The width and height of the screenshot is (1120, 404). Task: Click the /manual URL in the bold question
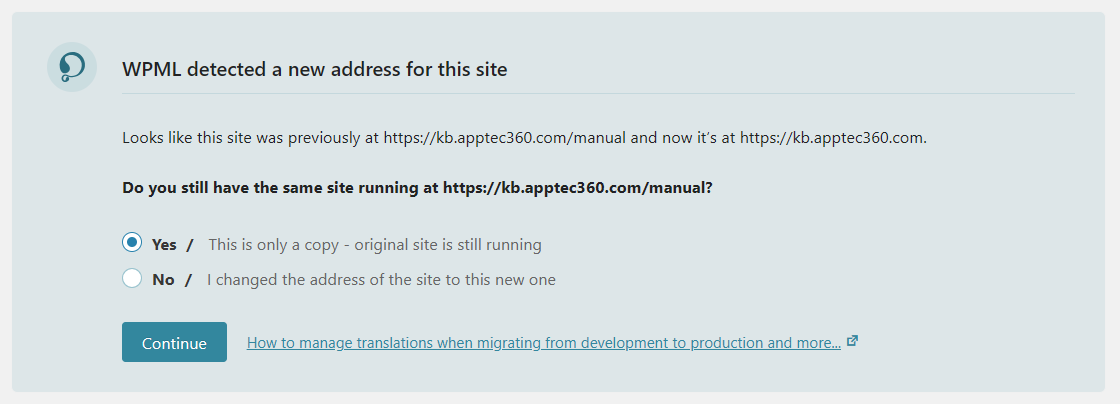576,187
